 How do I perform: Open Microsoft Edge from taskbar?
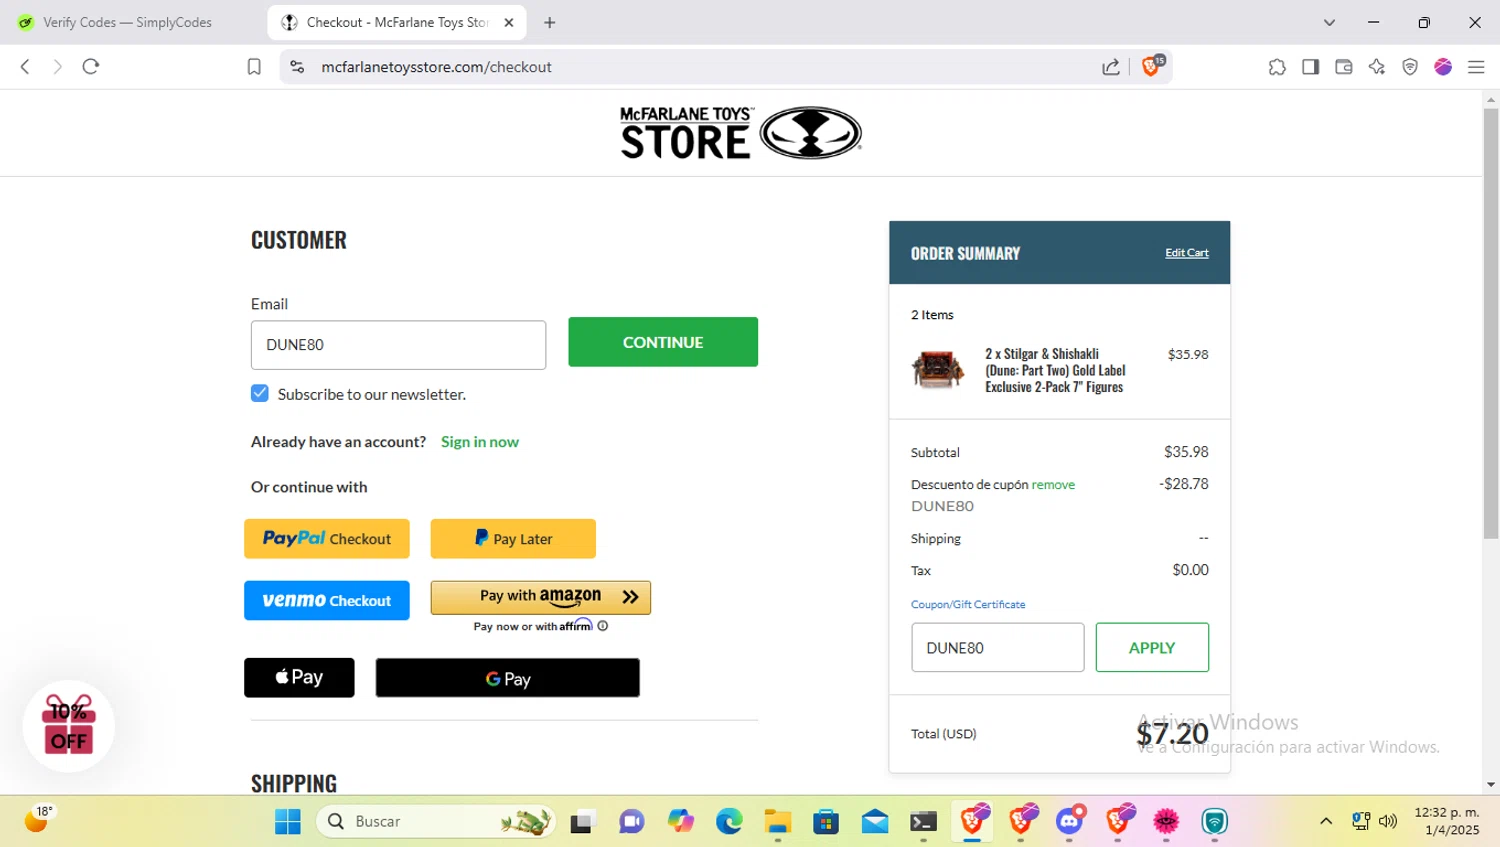click(729, 822)
